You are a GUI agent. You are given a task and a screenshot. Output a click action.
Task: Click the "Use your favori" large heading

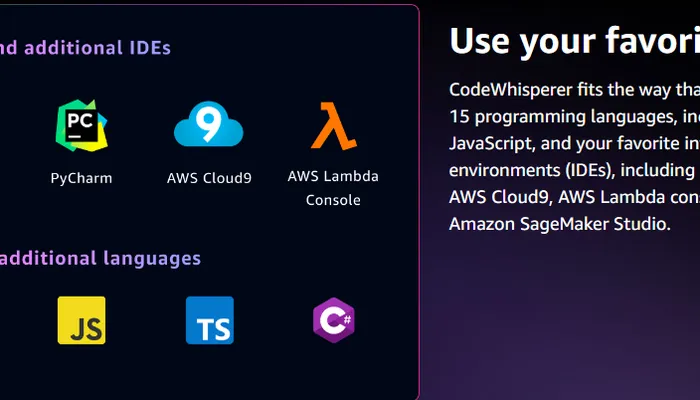pyautogui.click(x=573, y=41)
